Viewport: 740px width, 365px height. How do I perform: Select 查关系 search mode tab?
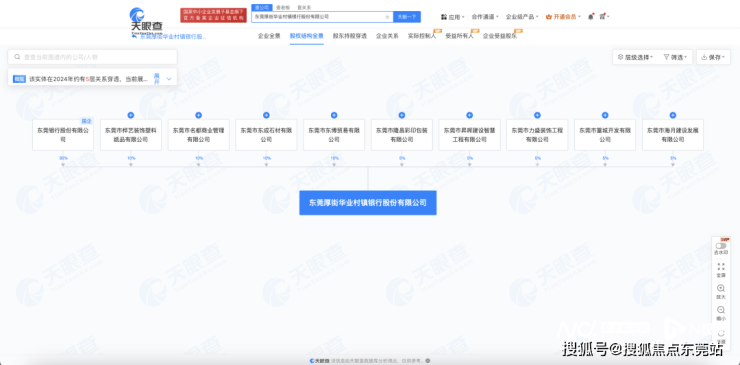(304, 8)
